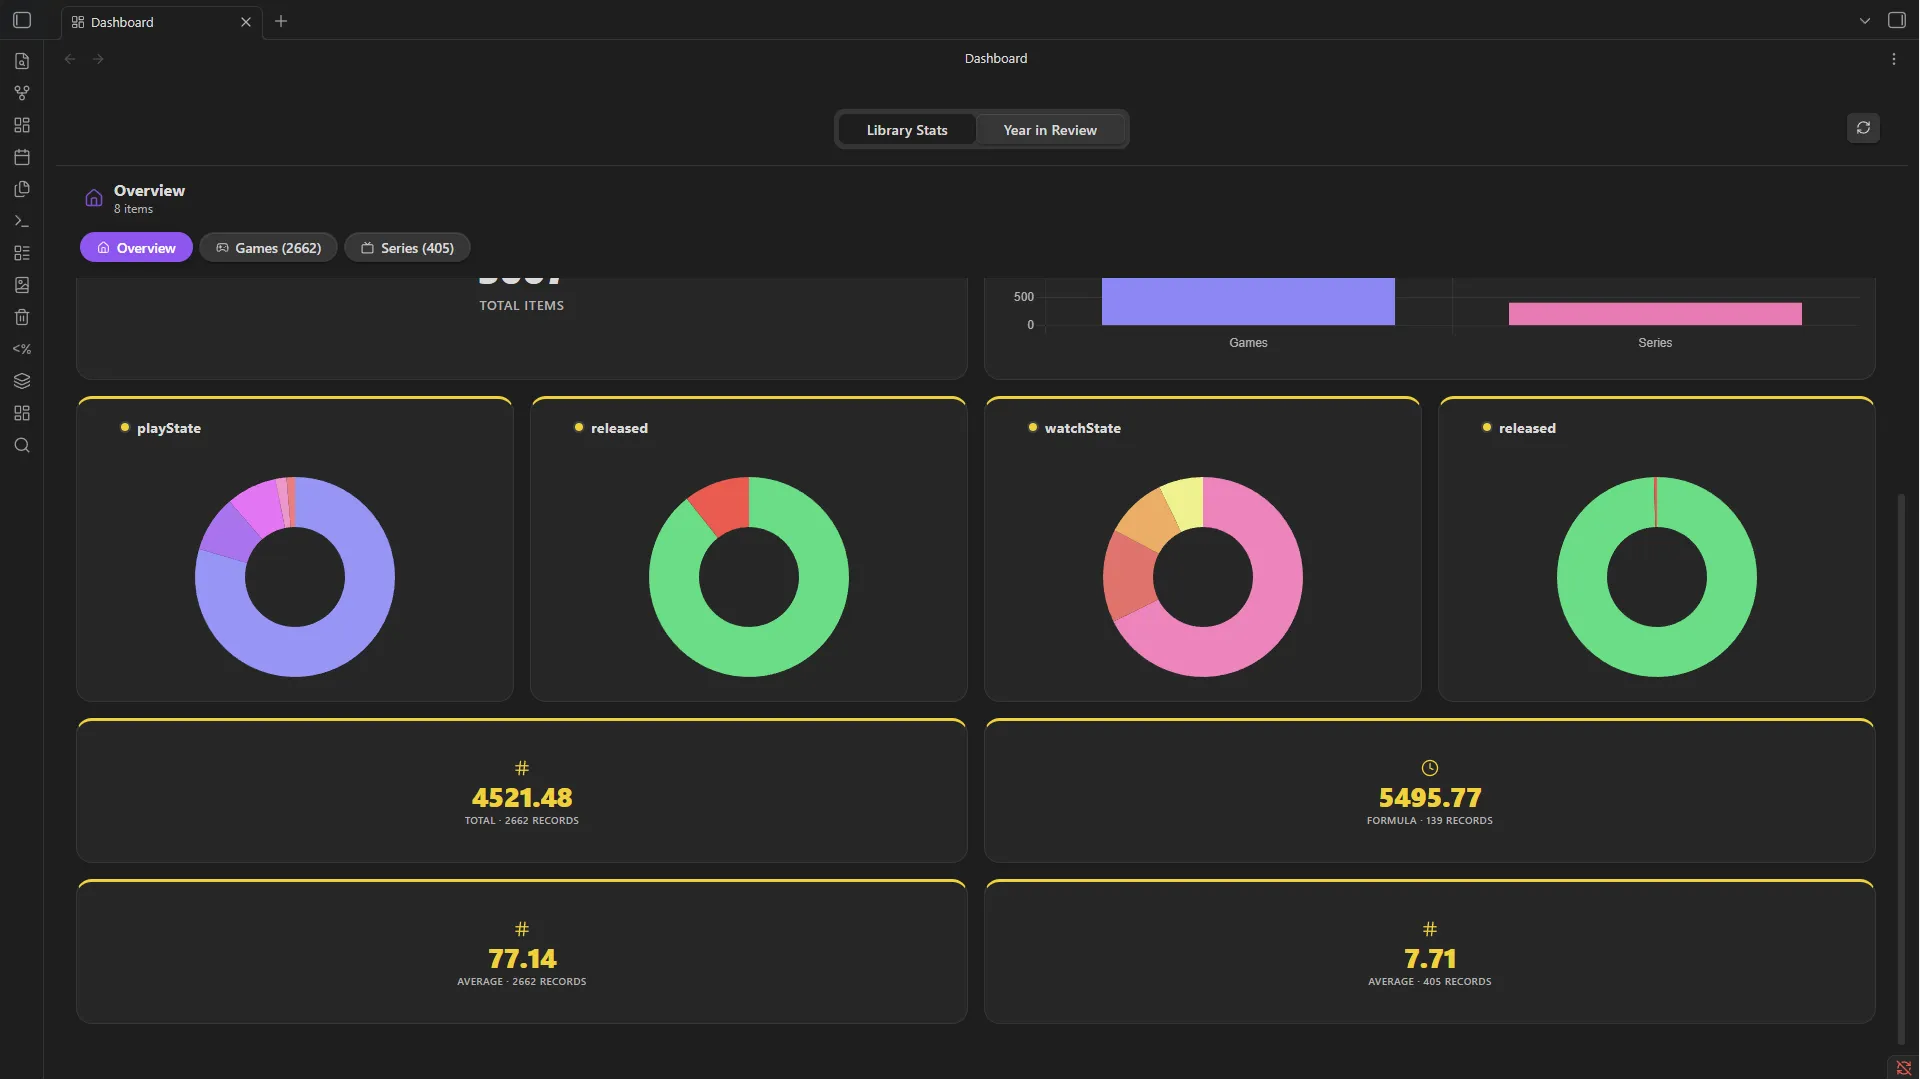1920x1080 pixels.
Task: Click the 4521.48 total stat value
Action: click(x=522, y=798)
